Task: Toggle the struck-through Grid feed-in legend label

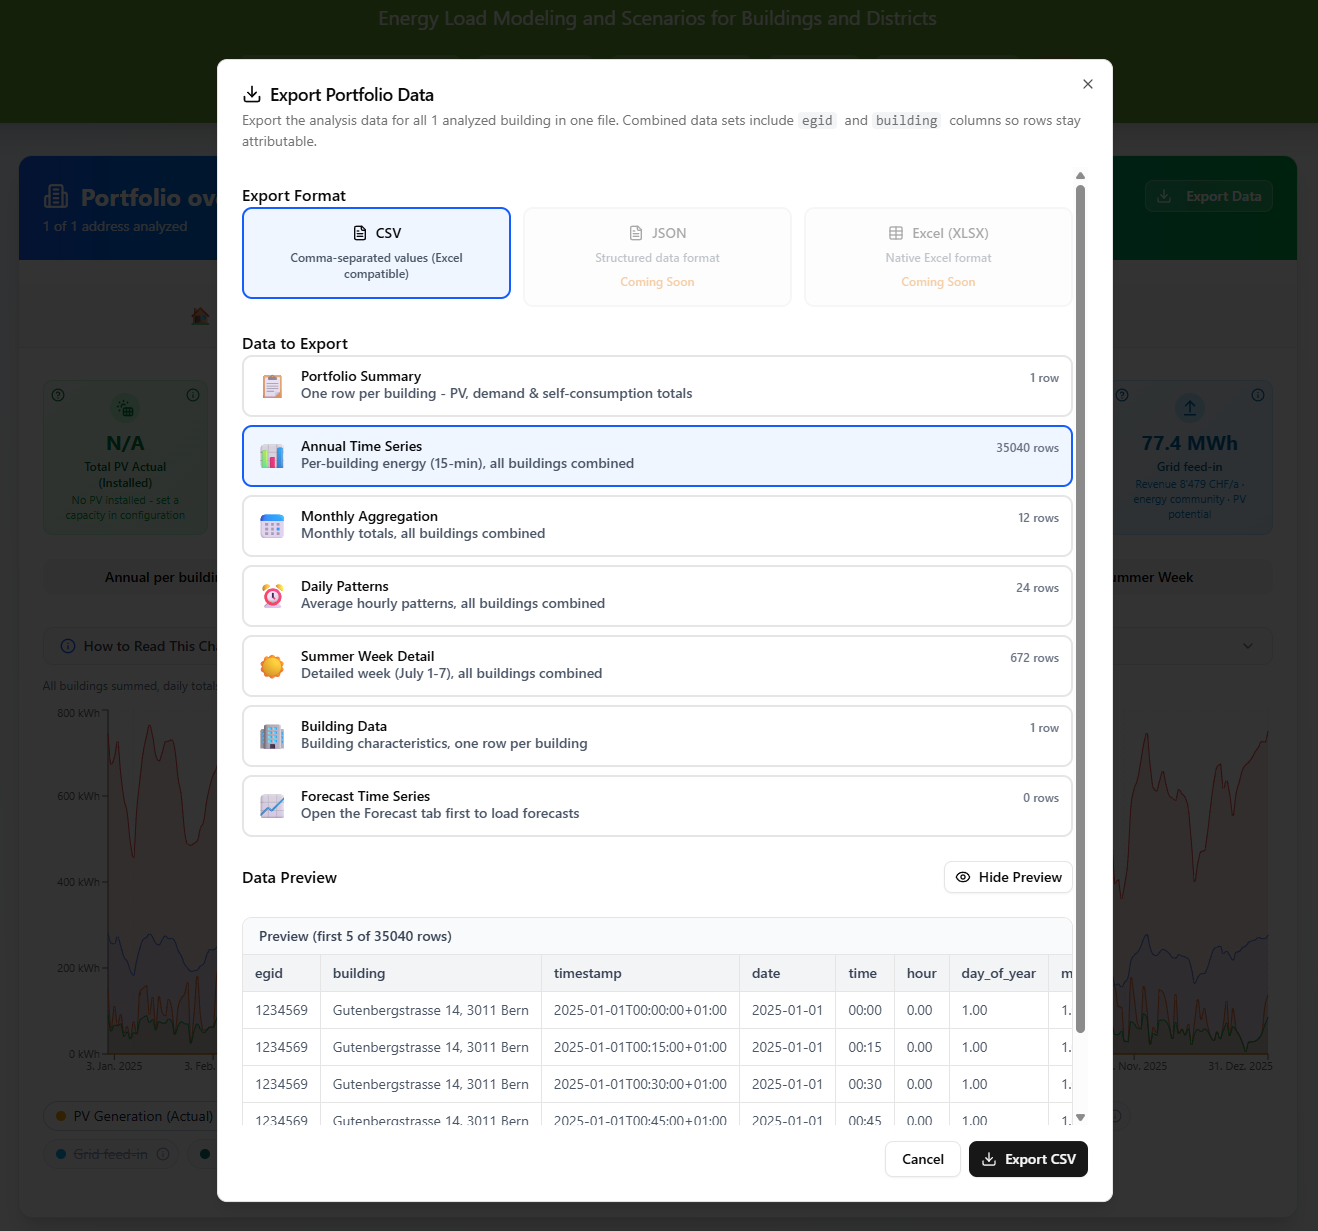Action: point(110,1154)
